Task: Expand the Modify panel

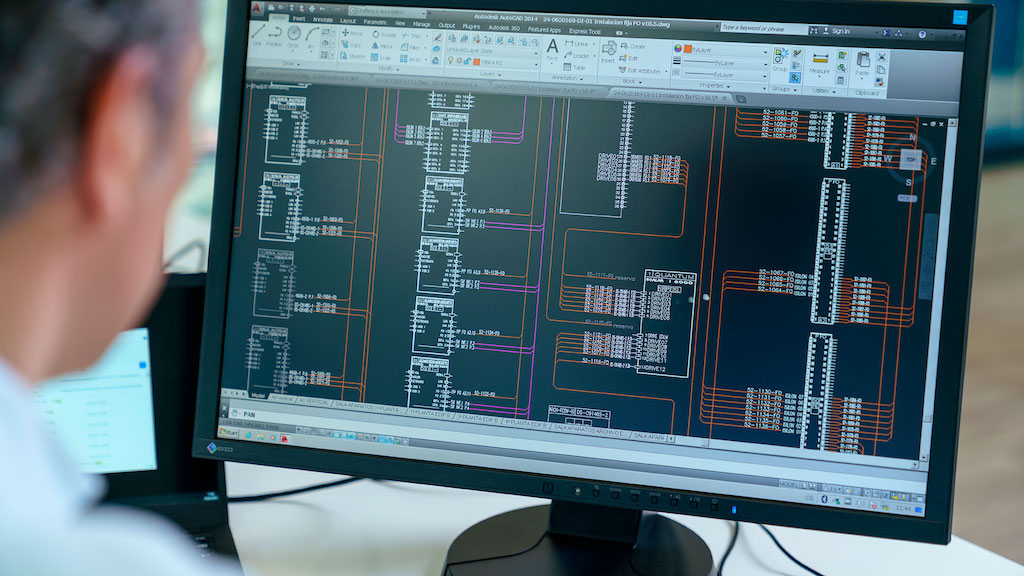Action: (x=390, y=69)
